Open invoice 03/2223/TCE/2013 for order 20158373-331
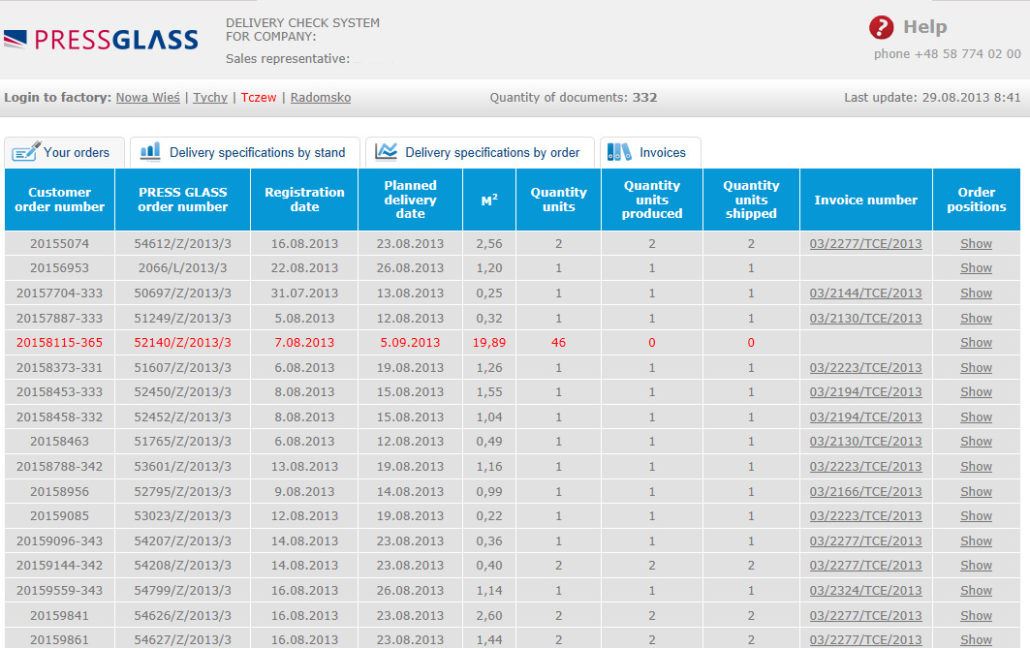This screenshot has width=1030, height=648. (866, 367)
